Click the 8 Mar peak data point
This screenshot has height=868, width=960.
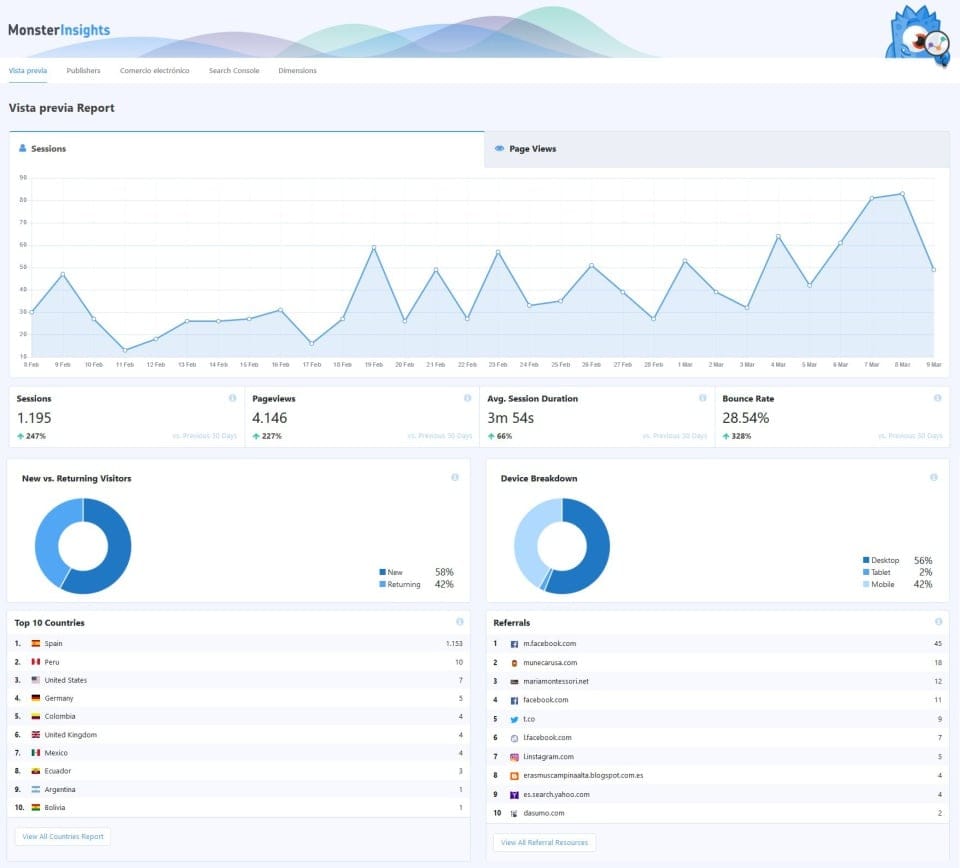coord(902,194)
